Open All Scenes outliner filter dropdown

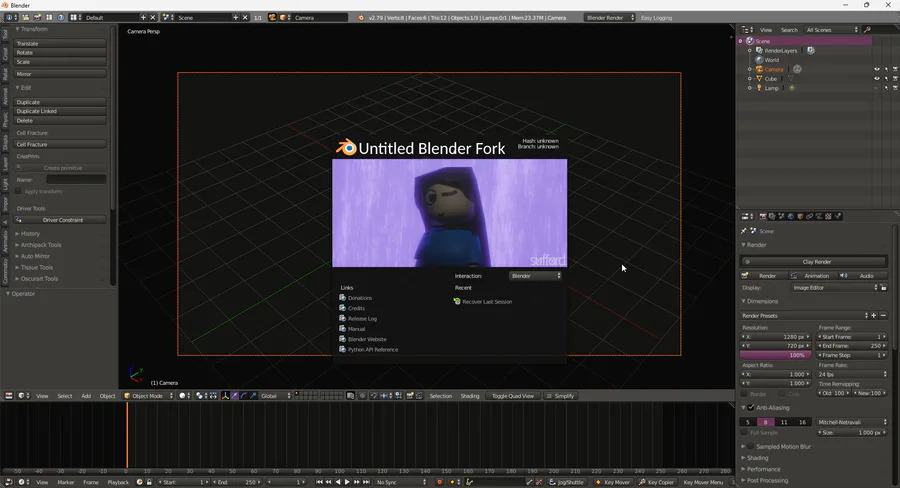click(831, 29)
